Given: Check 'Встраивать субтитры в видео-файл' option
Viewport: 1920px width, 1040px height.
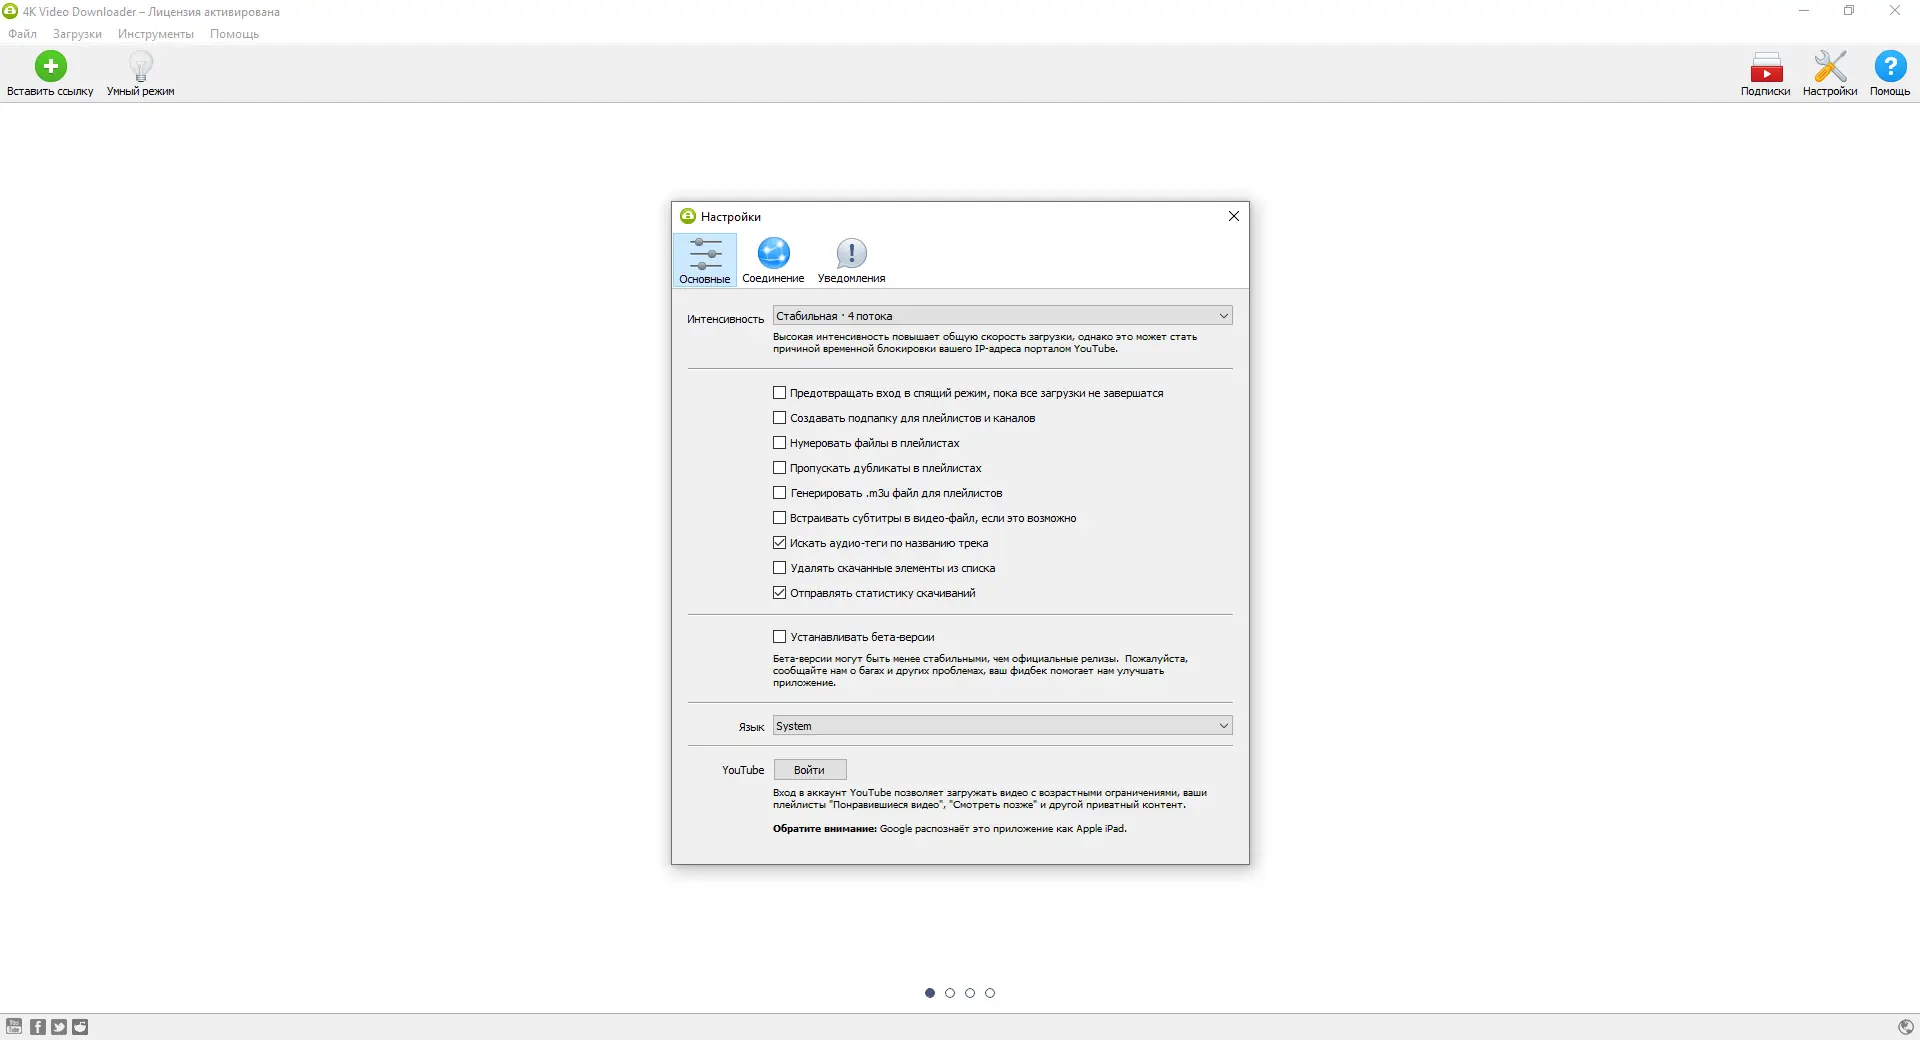Looking at the screenshot, I should tap(780, 518).
